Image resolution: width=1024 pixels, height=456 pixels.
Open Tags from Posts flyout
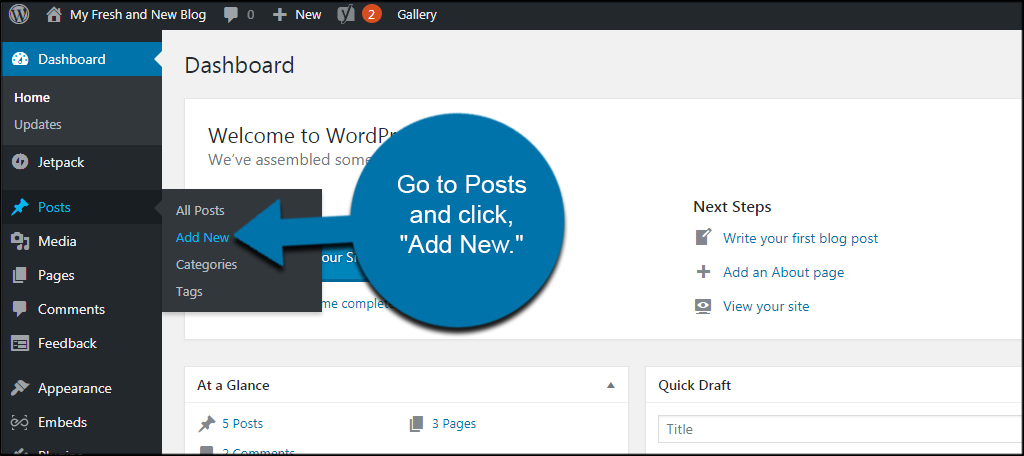189,291
